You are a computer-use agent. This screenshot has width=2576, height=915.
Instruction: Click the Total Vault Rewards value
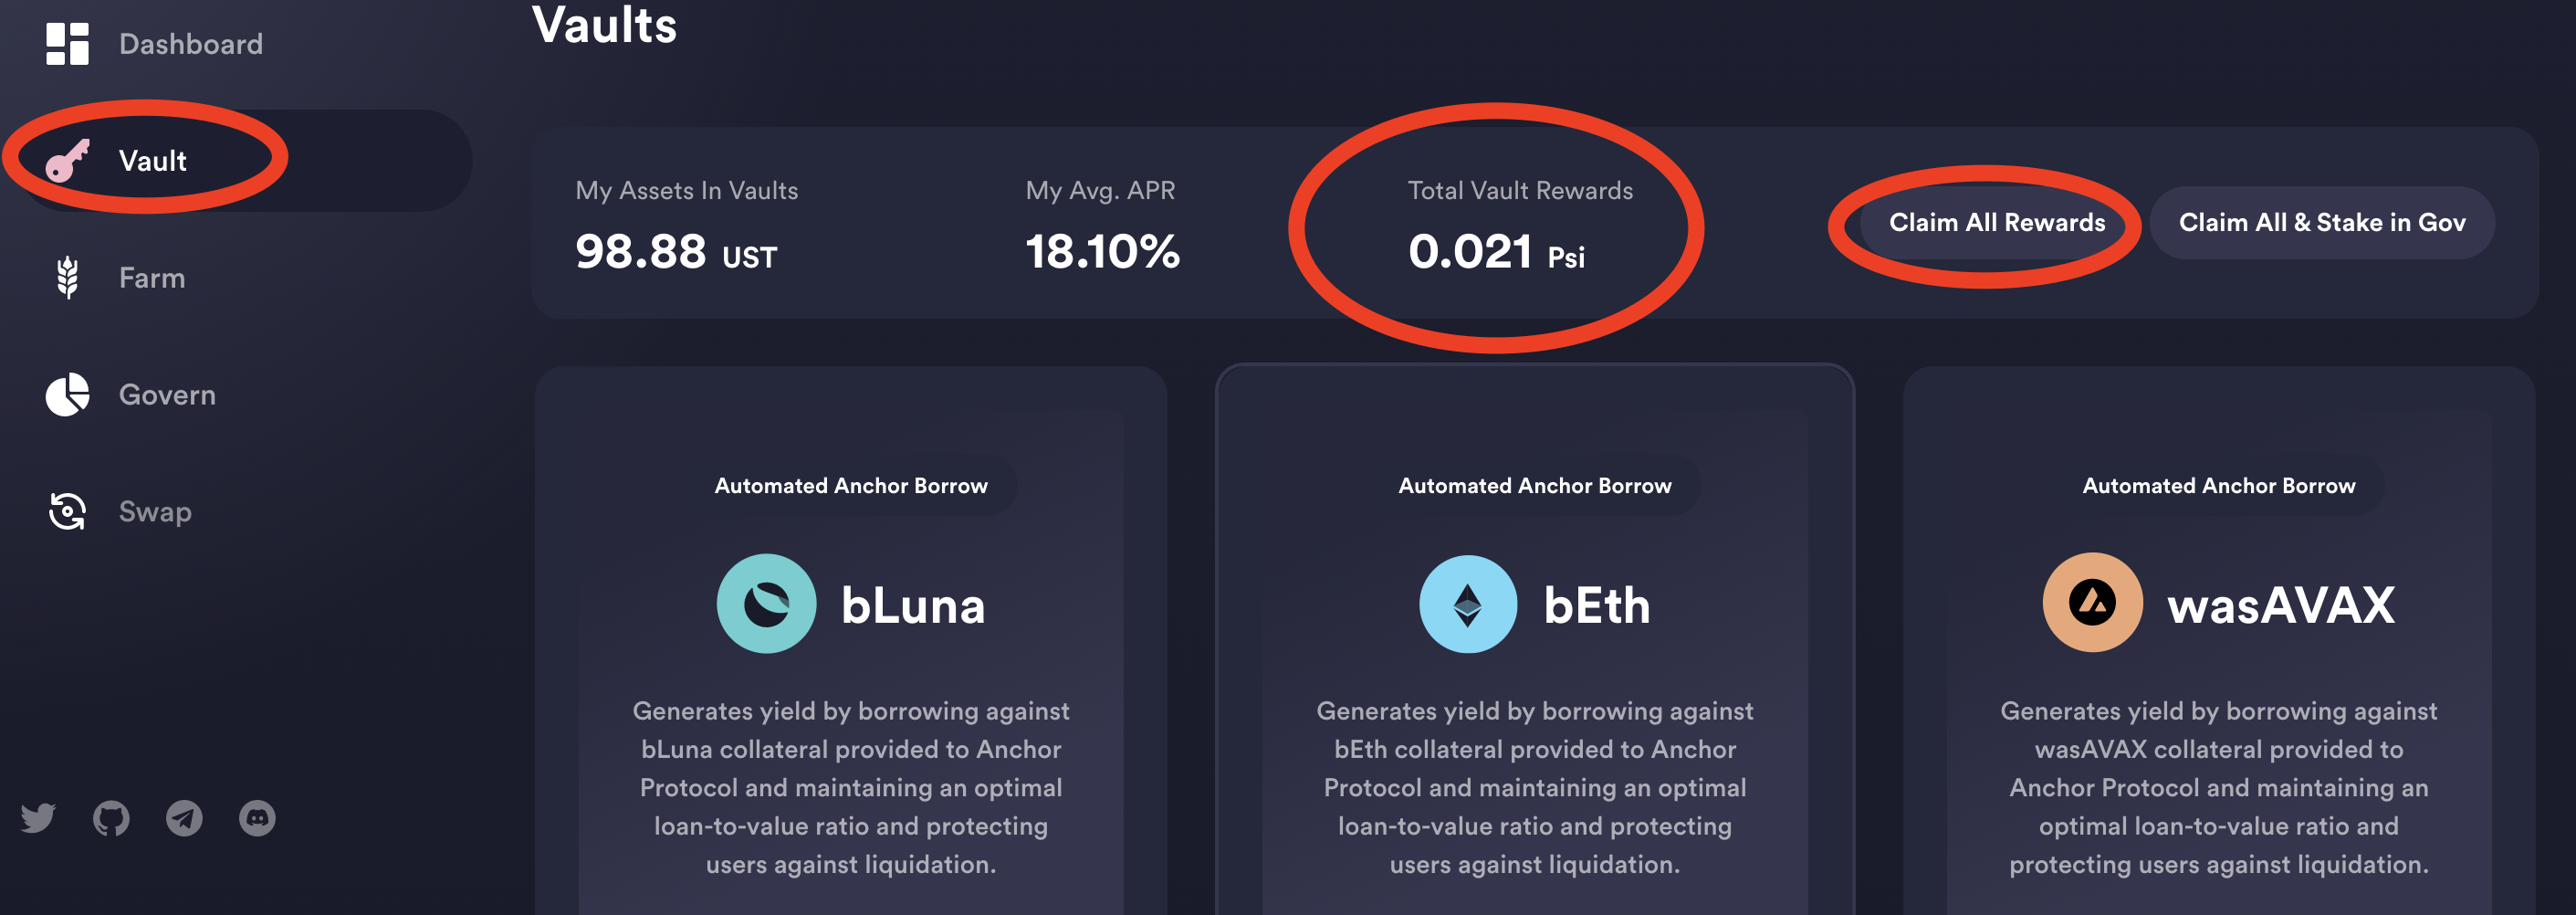pyautogui.click(x=1495, y=252)
